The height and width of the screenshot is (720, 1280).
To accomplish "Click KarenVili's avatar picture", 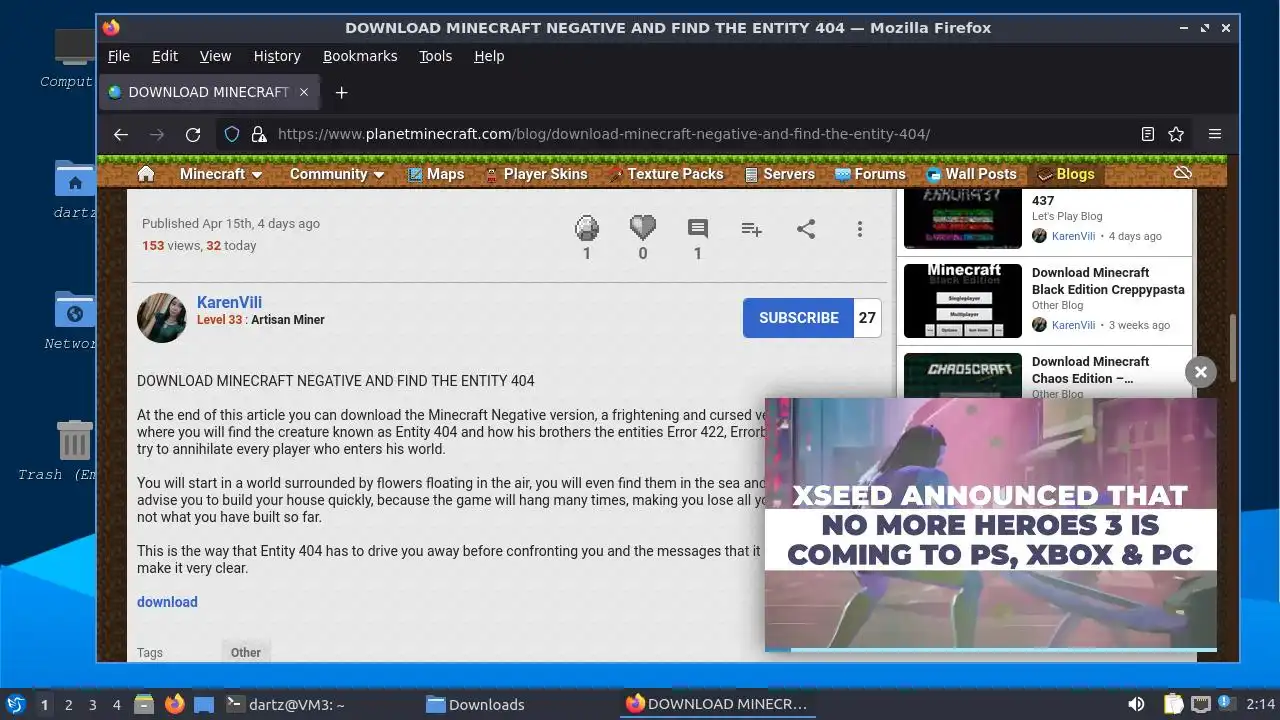I will click(162, 318).
